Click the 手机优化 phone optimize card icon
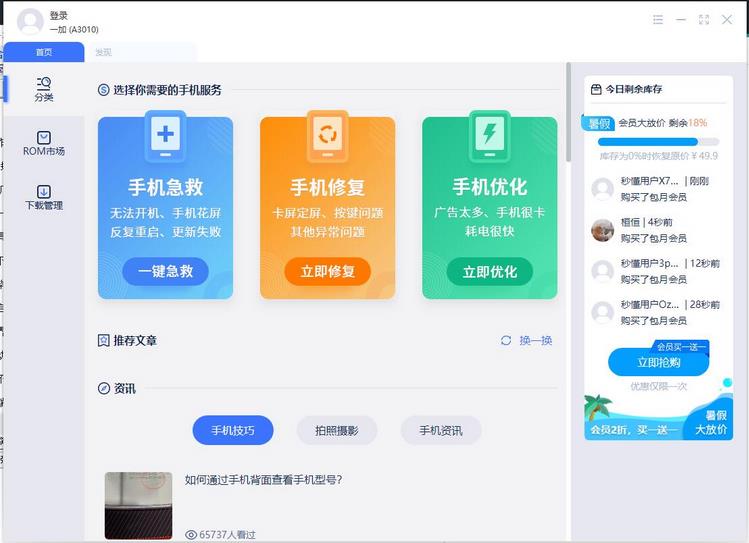This screenshot has height=543, width=749. click(490, 135)
